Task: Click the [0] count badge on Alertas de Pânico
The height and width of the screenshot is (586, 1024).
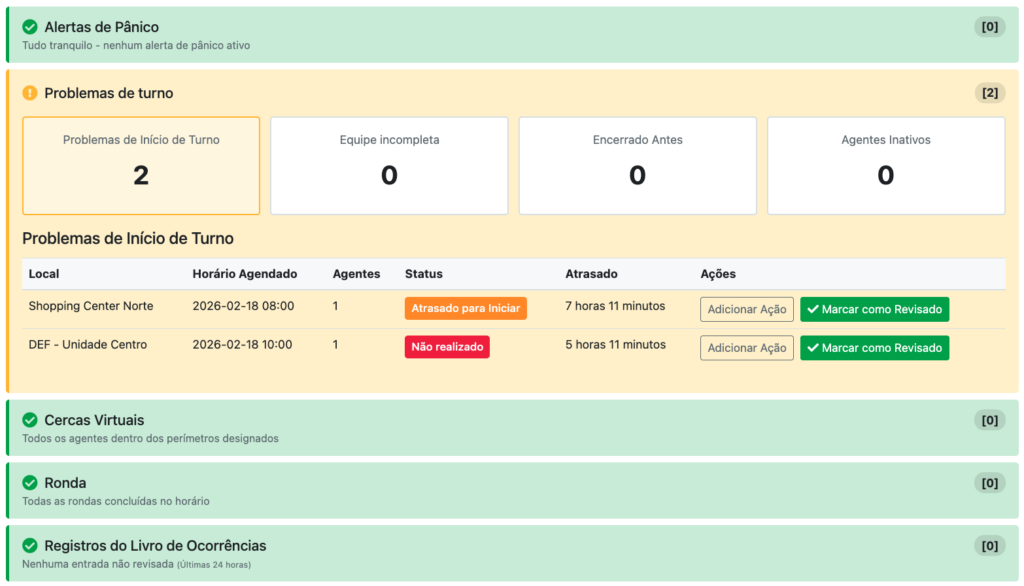Action: point(989,27)
